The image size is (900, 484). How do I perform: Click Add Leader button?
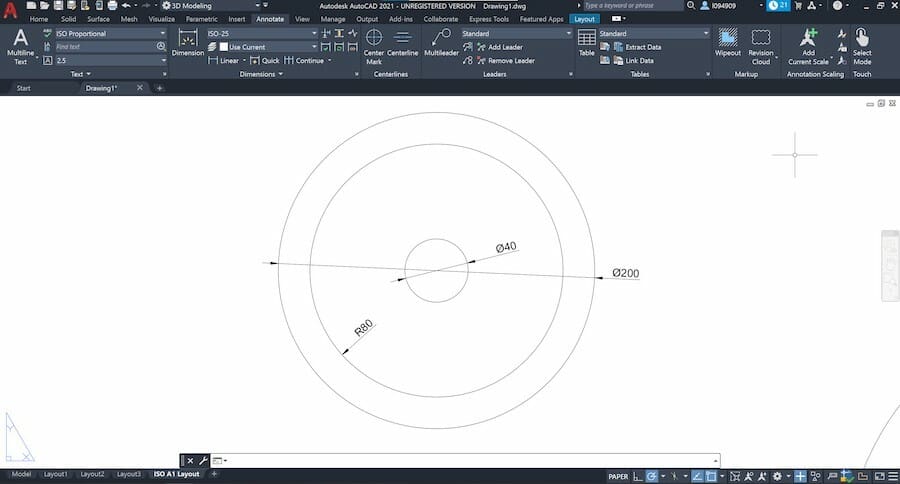499,47
